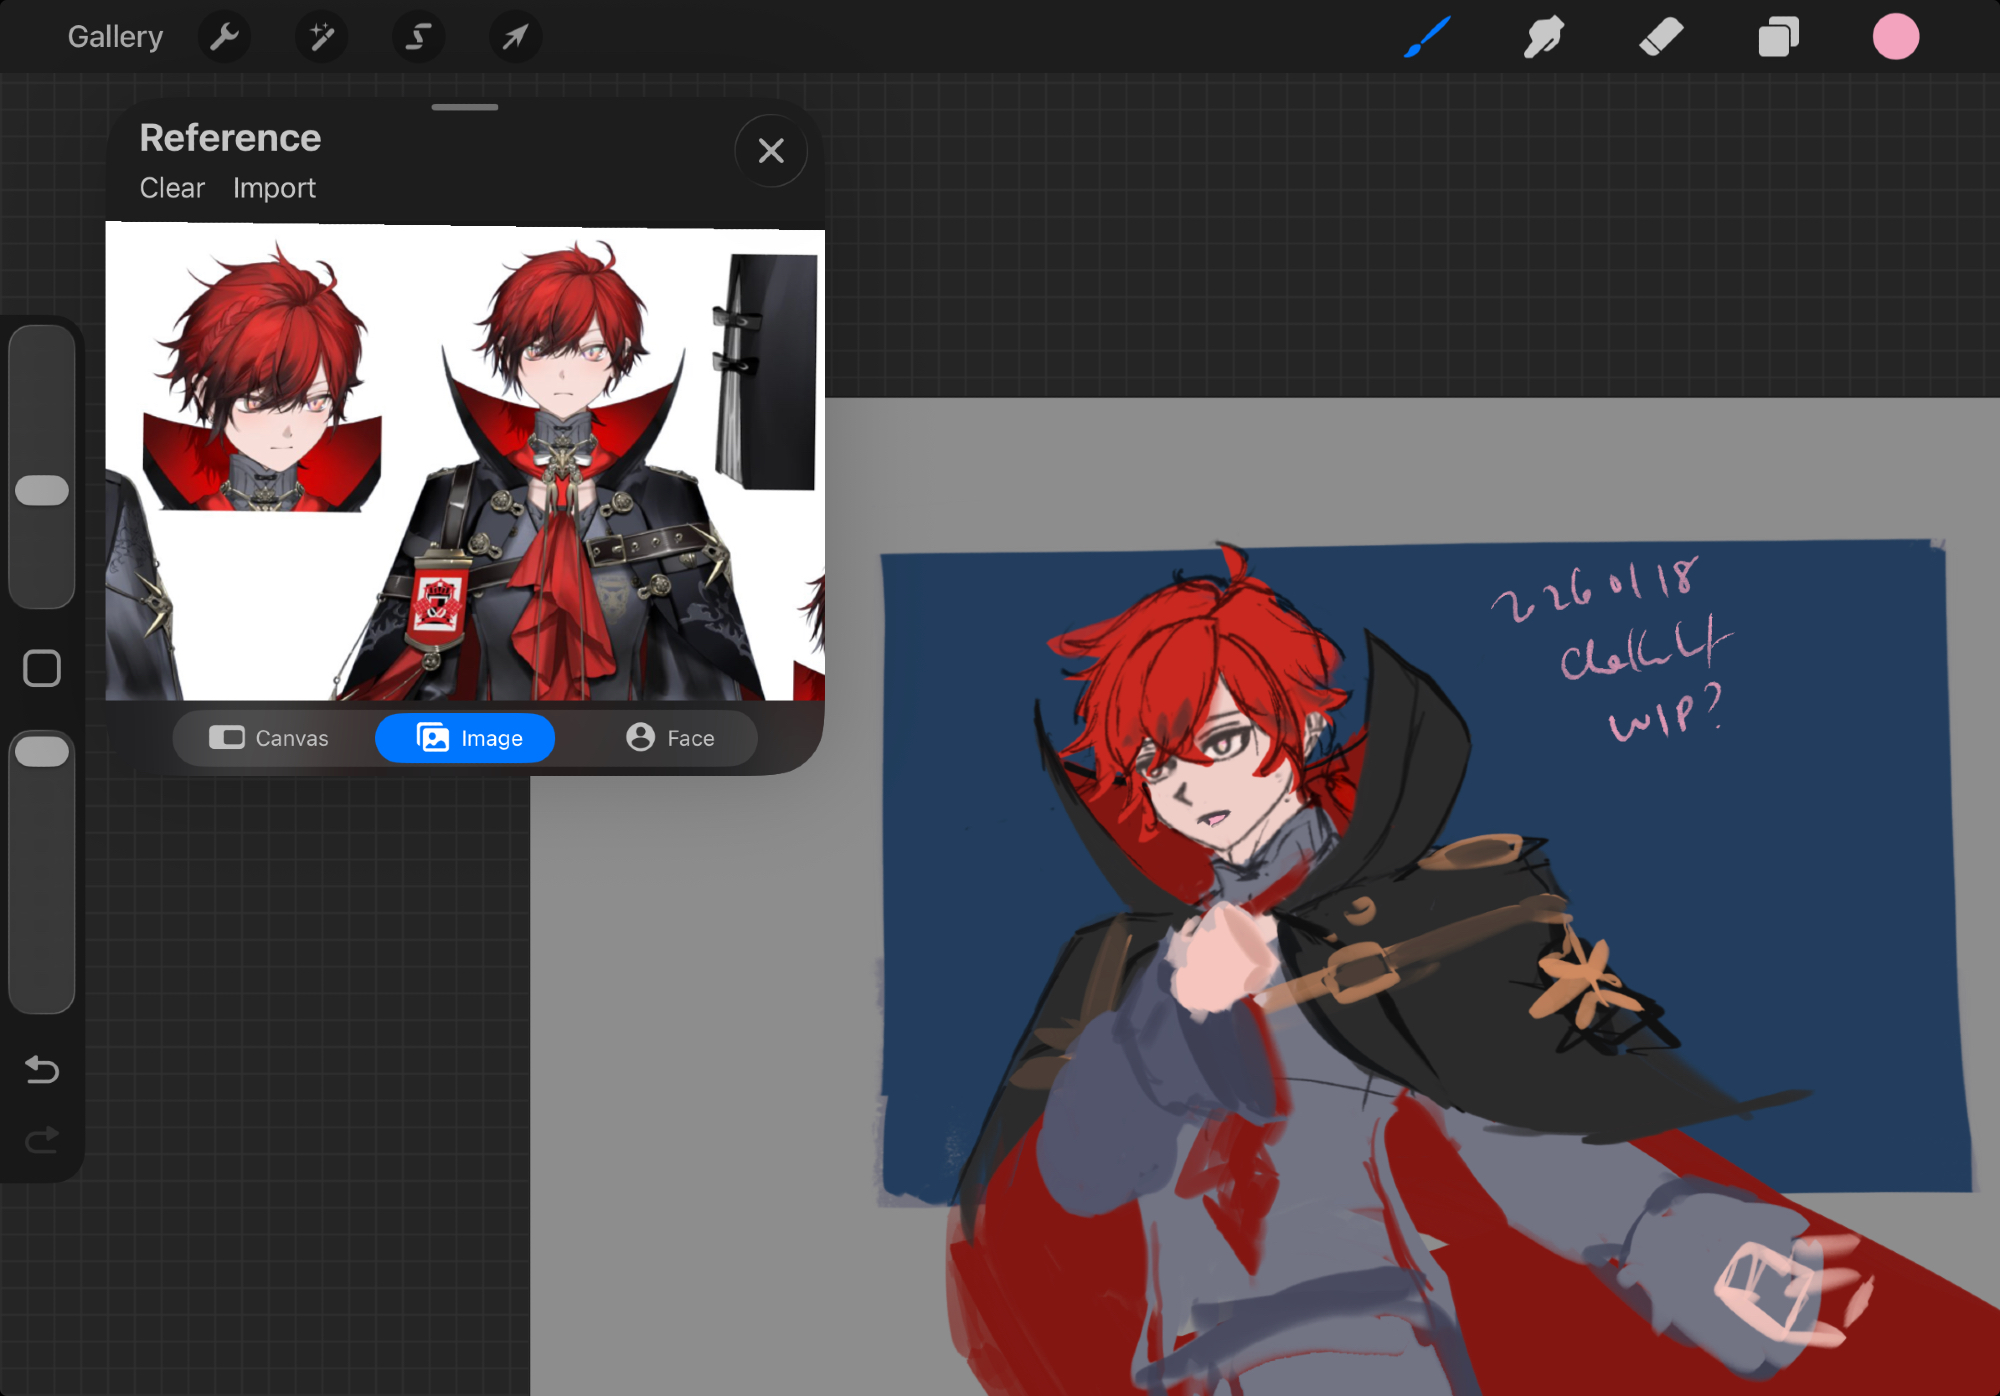Select the Smudge tool
Viewport: 2000px width, 1396px height.
pos(1543,37)
